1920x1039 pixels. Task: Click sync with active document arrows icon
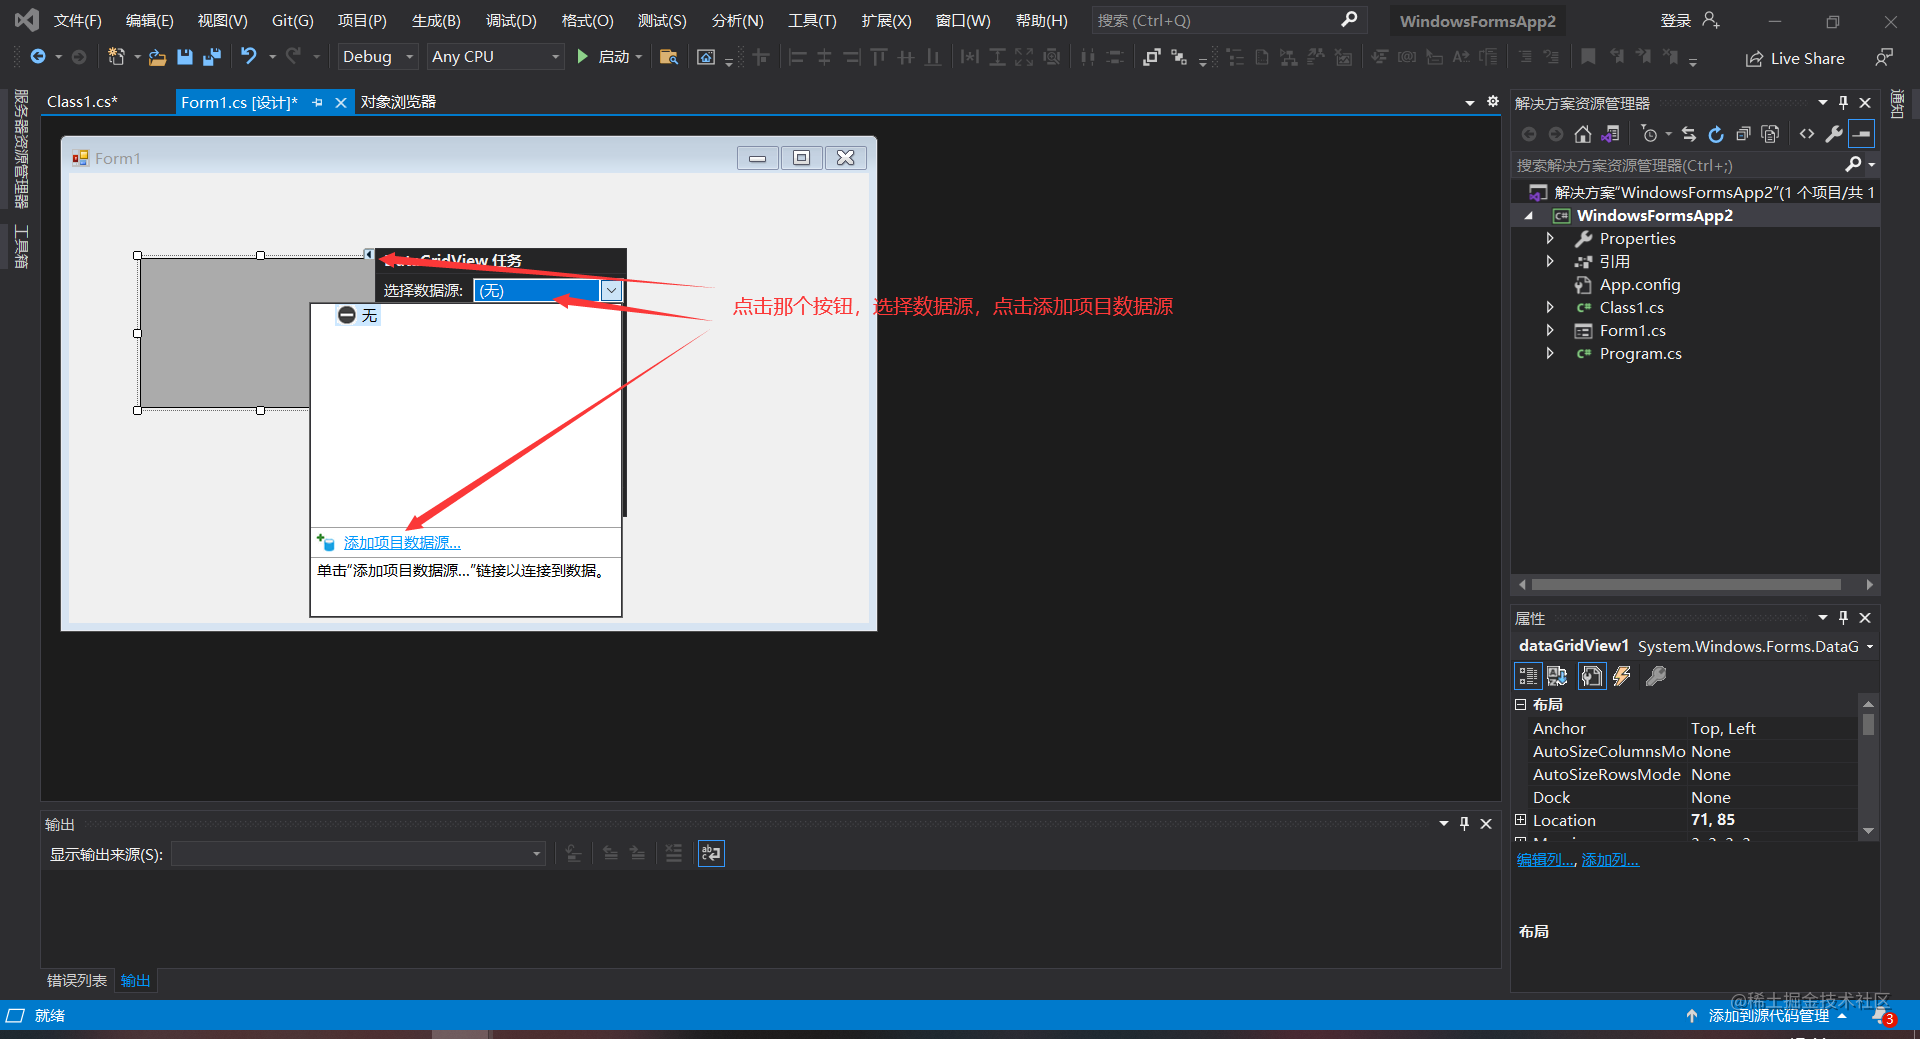click(x=1689, y=134)
